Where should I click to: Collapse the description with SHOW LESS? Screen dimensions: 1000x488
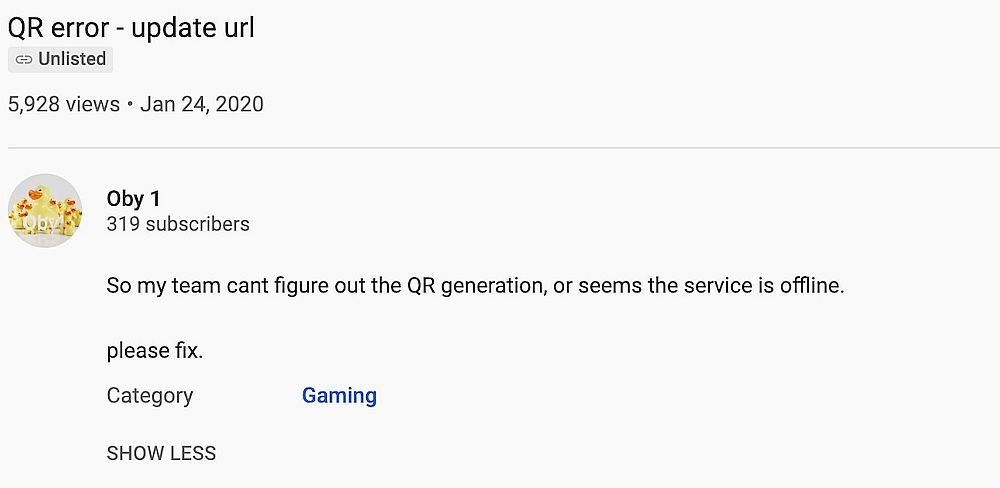[x=161, y=453]
